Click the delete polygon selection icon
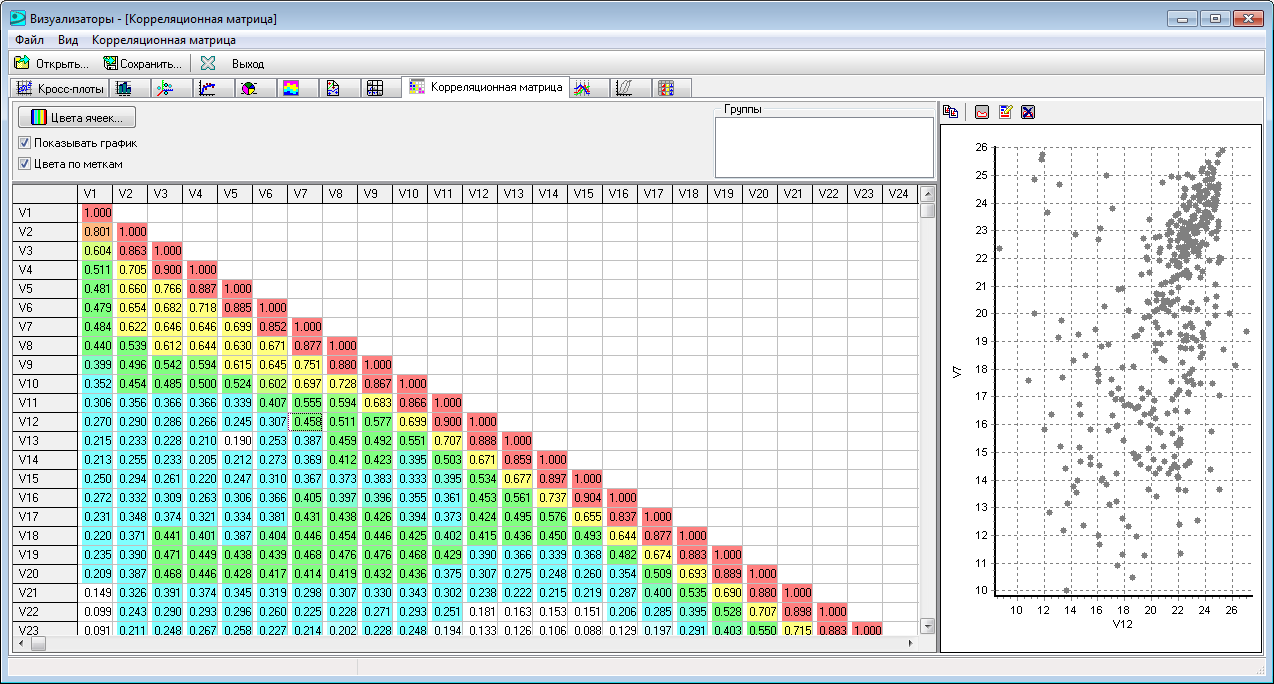The image size is (1274, 684). click(x=1027, y=112)
